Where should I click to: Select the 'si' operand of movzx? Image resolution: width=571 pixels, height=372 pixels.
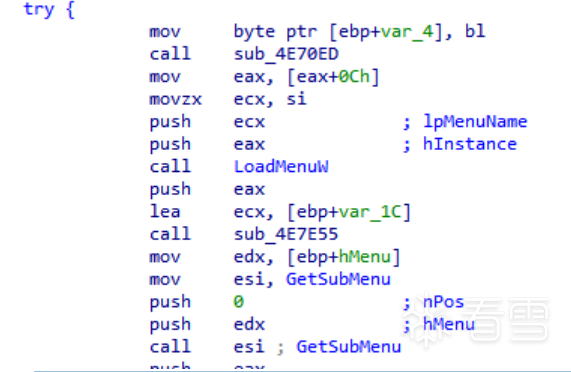click(296, 99)
